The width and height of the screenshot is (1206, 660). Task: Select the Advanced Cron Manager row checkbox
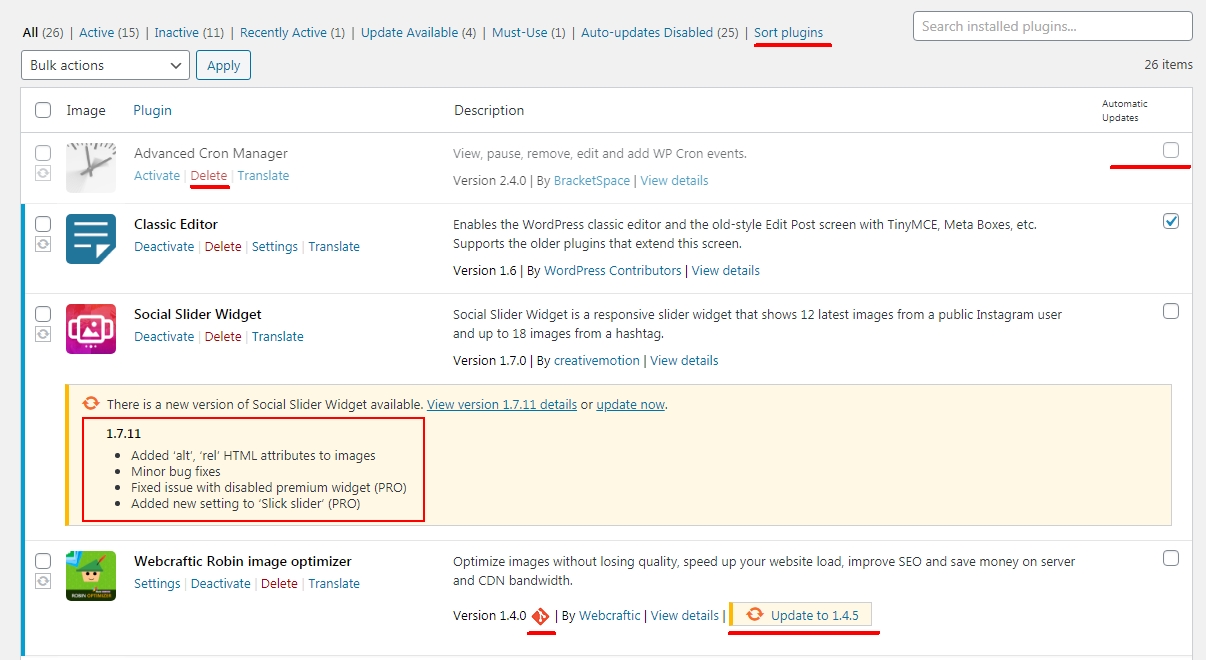pyautogui.click(x=43, y=153)
